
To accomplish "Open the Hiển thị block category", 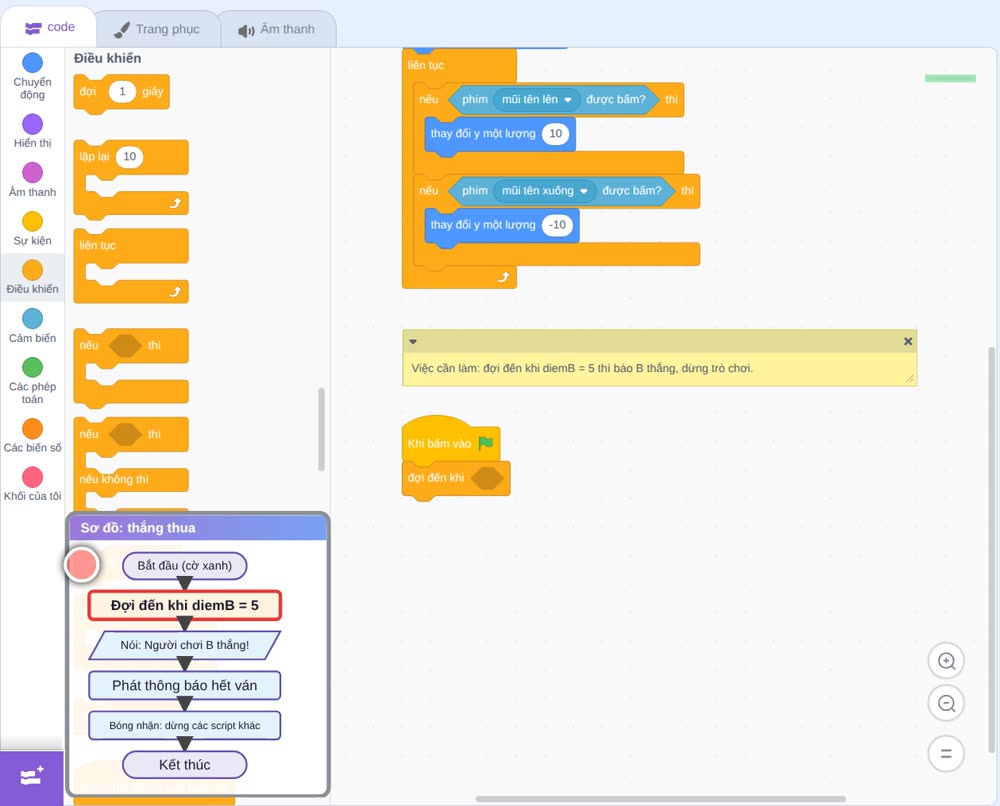I will 32,131.
